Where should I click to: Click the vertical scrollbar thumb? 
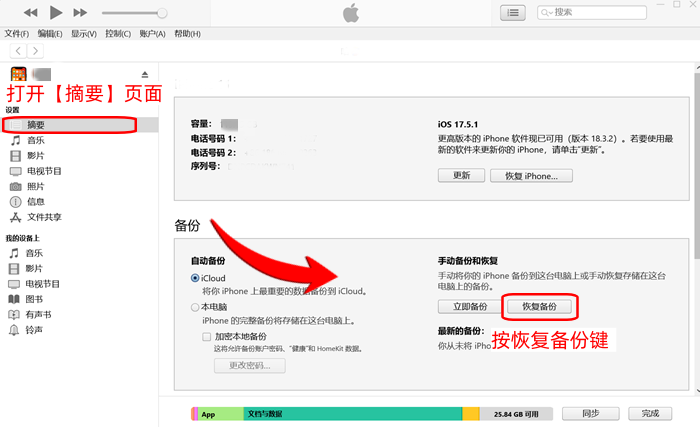click(x=697, y=165)
